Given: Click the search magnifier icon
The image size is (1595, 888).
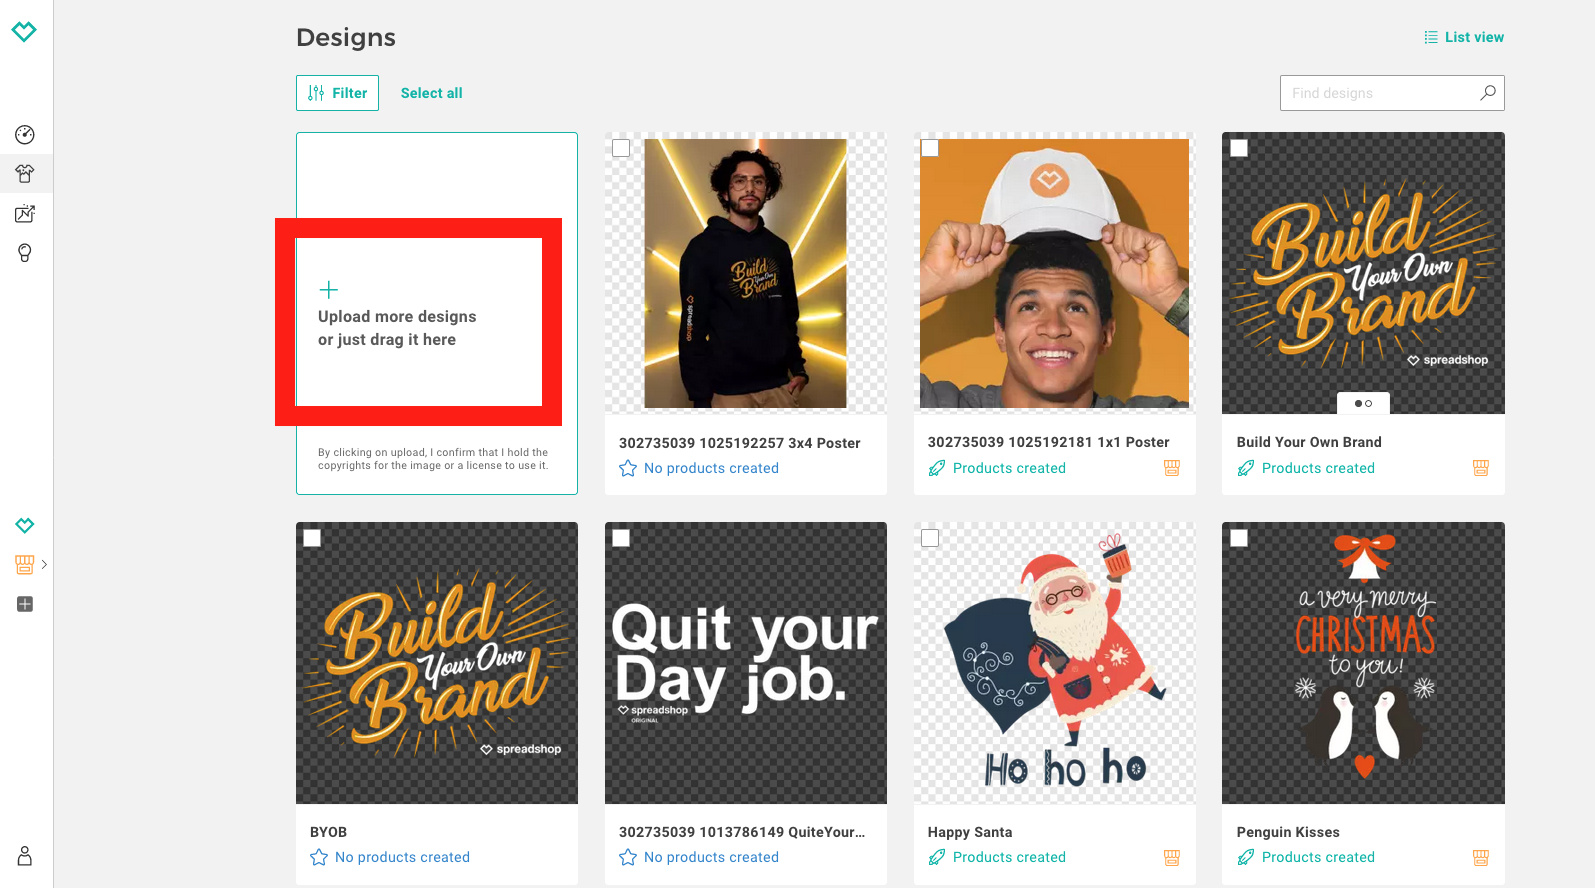Looking at the screenshot, I should (1488, 93).
